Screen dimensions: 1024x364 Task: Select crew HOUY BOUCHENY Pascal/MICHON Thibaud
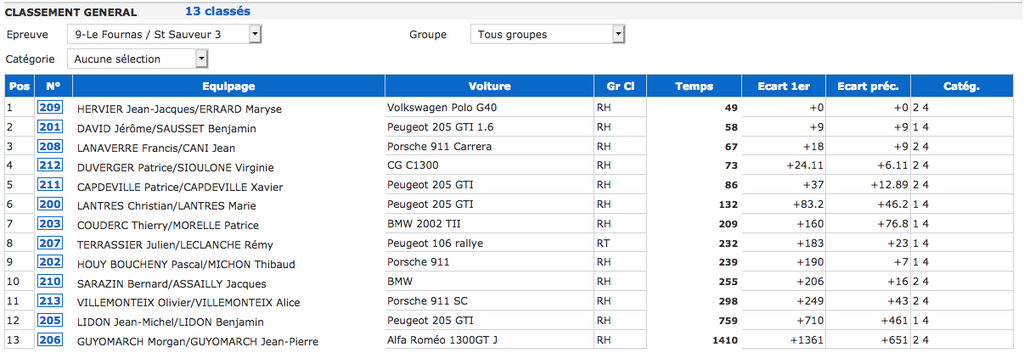tap(186, 265)
